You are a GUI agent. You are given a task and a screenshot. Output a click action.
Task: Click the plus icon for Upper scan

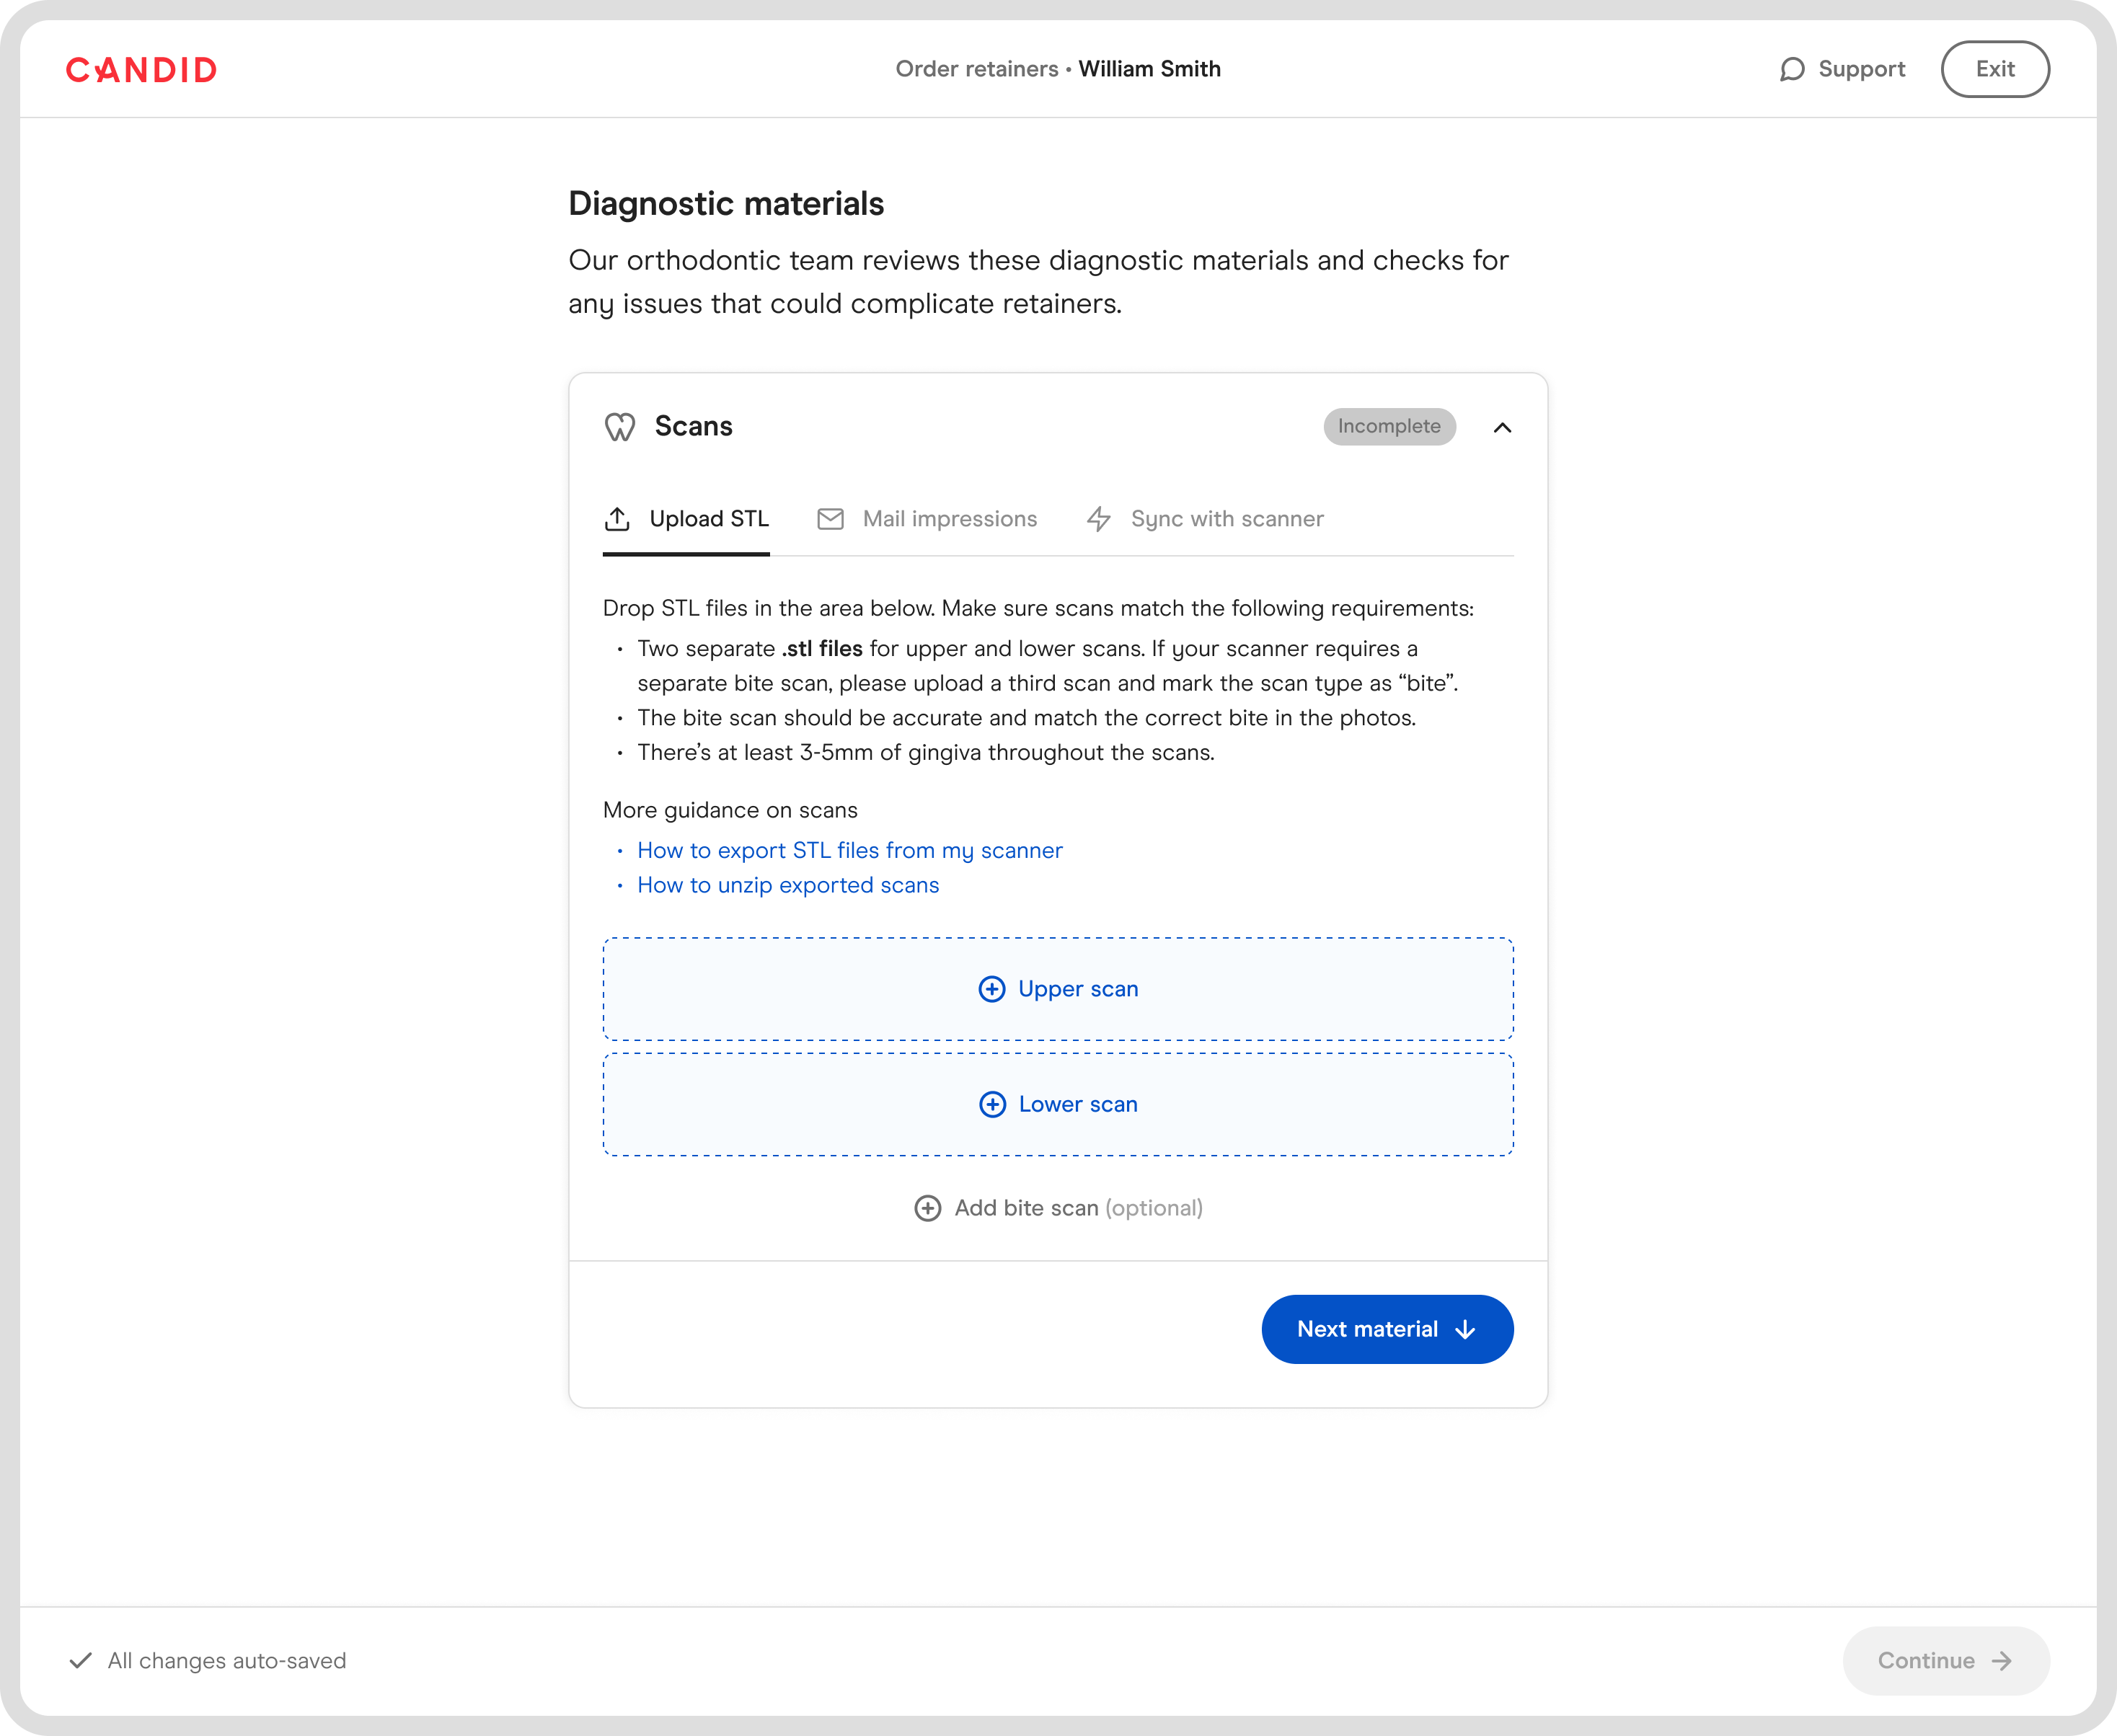[x=991, y=989]
